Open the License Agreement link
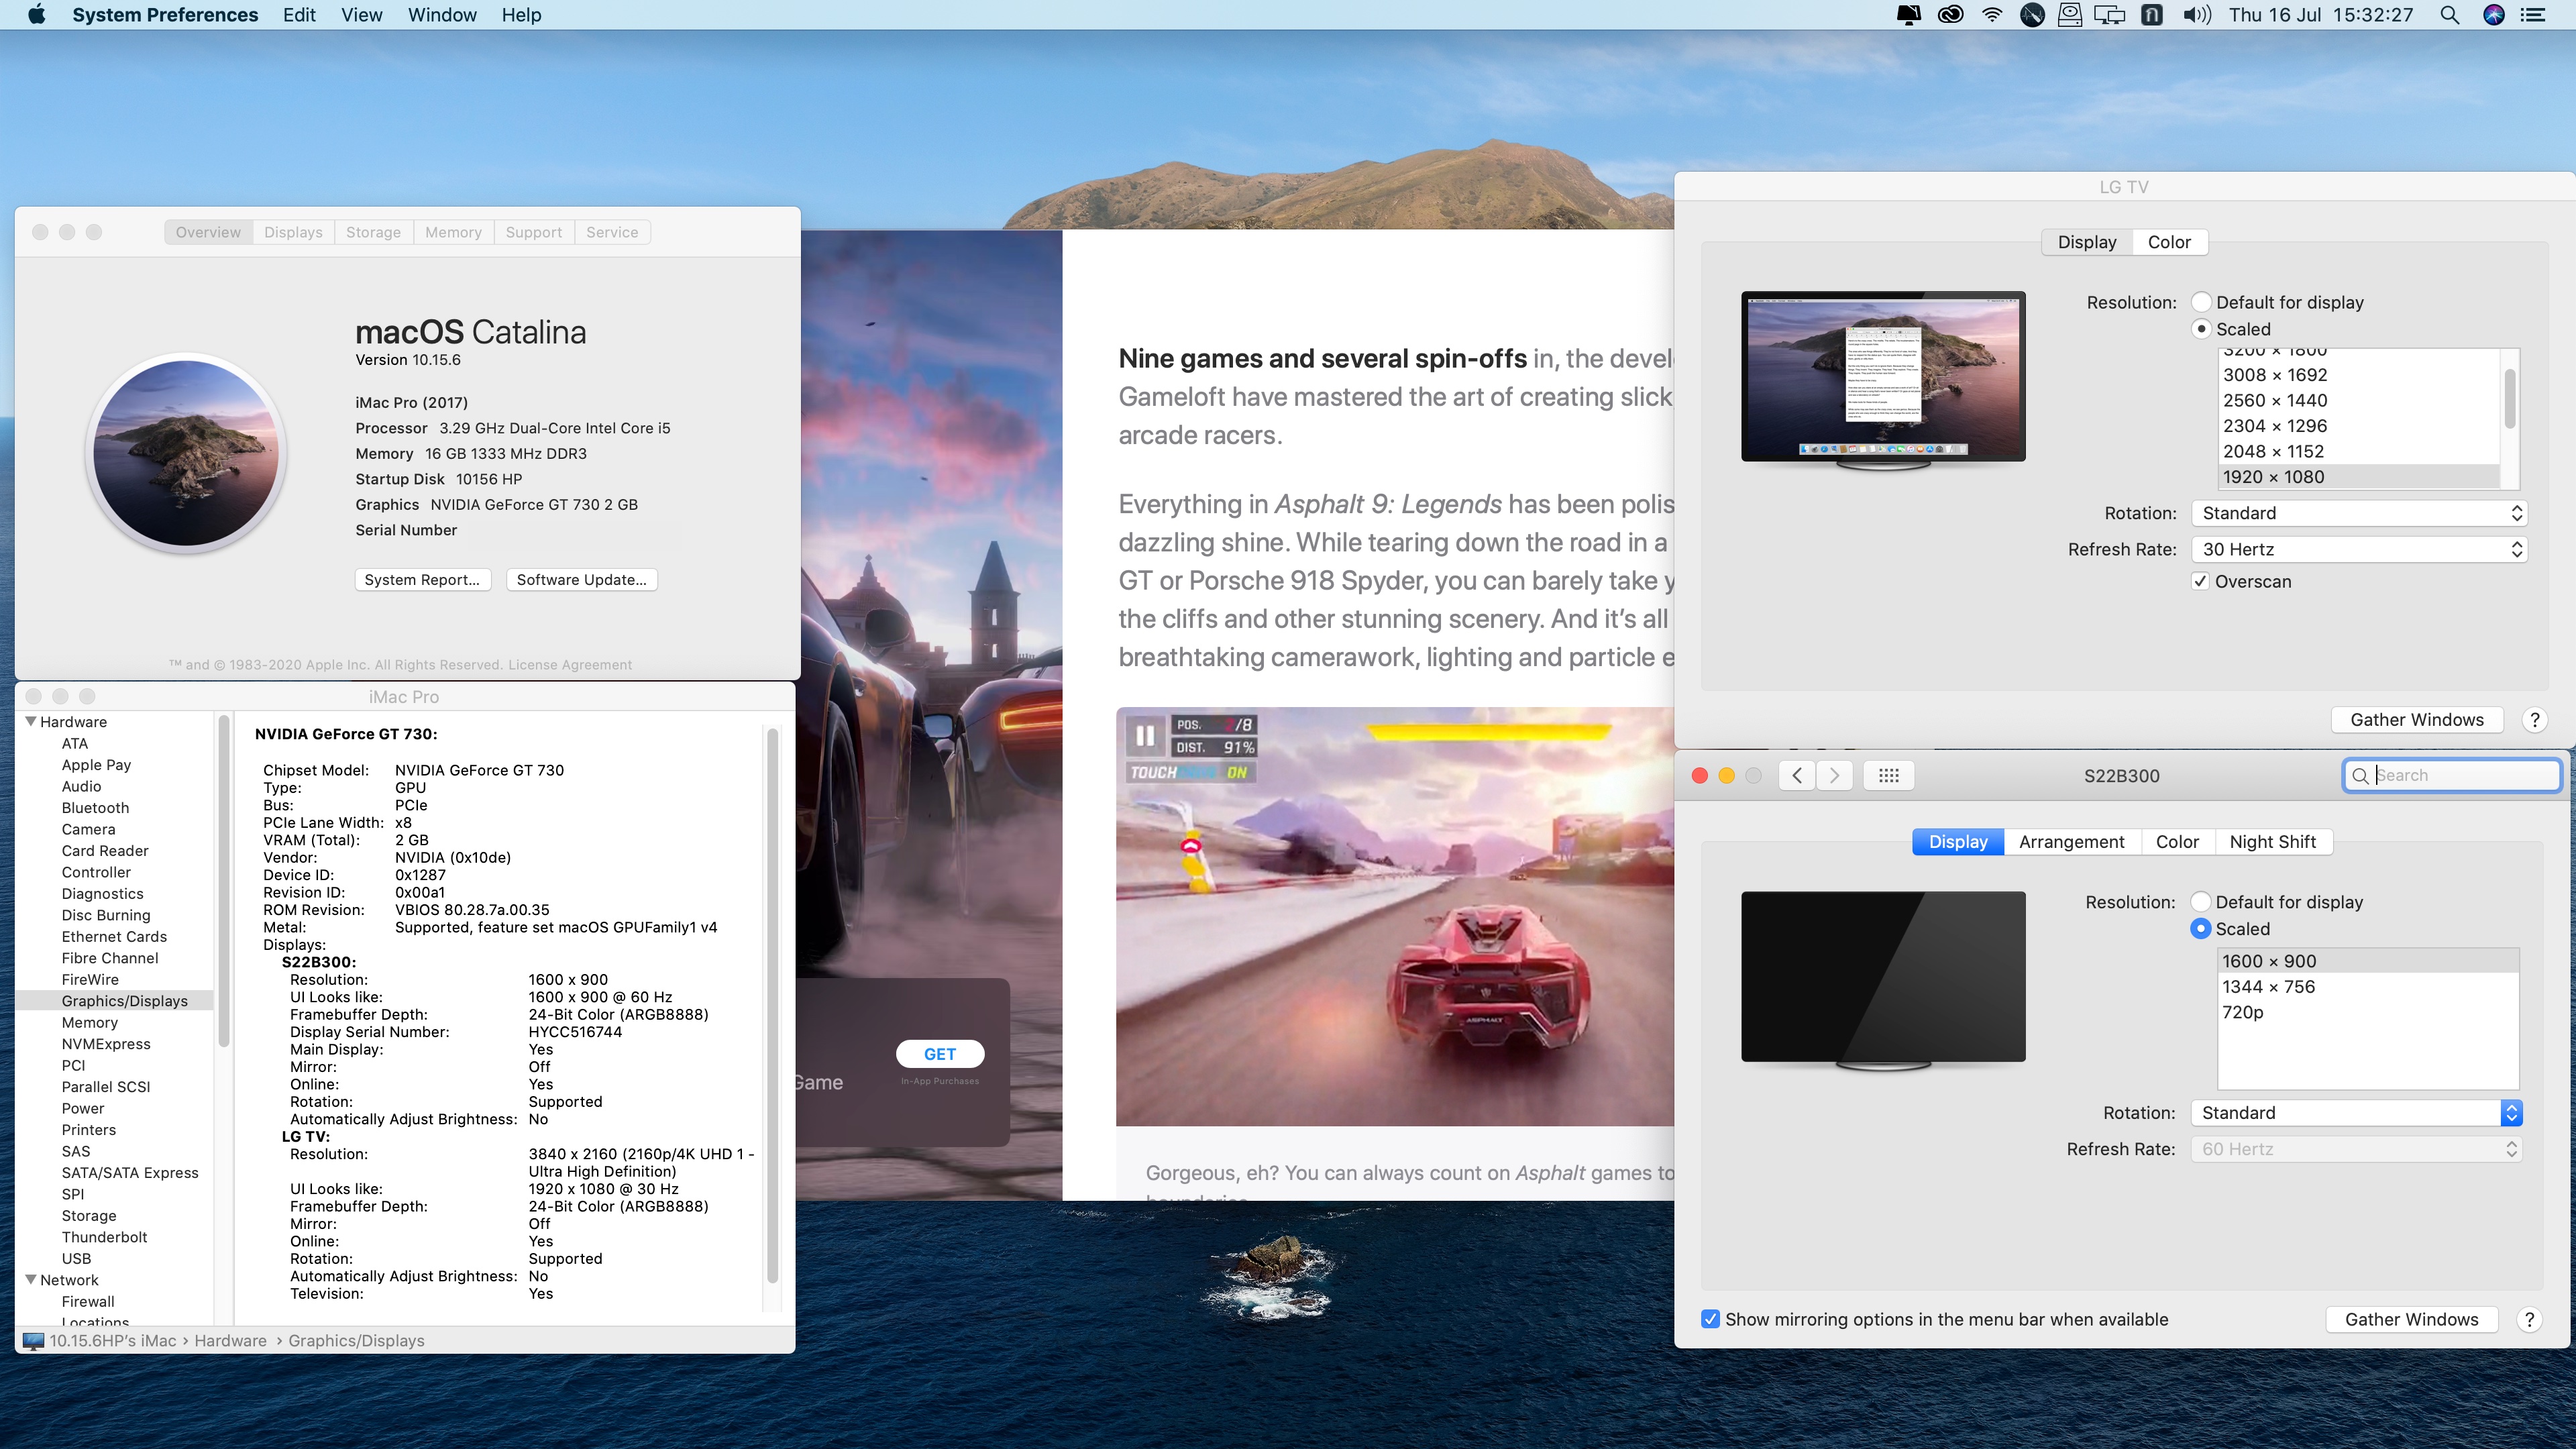The image size is (2576, 1449). pyautogui.click(x=570, y=665)
